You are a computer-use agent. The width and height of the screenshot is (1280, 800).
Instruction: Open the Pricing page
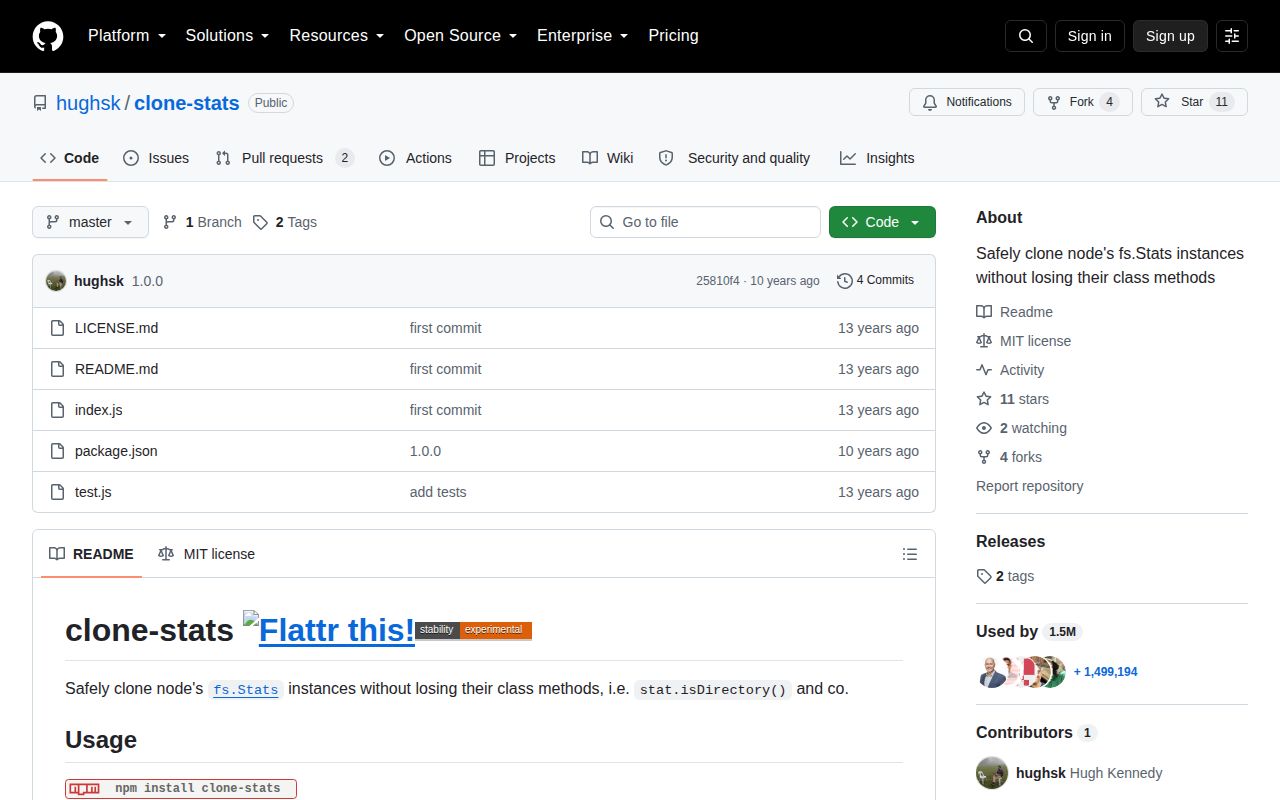pyautogui.click(x=673, y=36)
